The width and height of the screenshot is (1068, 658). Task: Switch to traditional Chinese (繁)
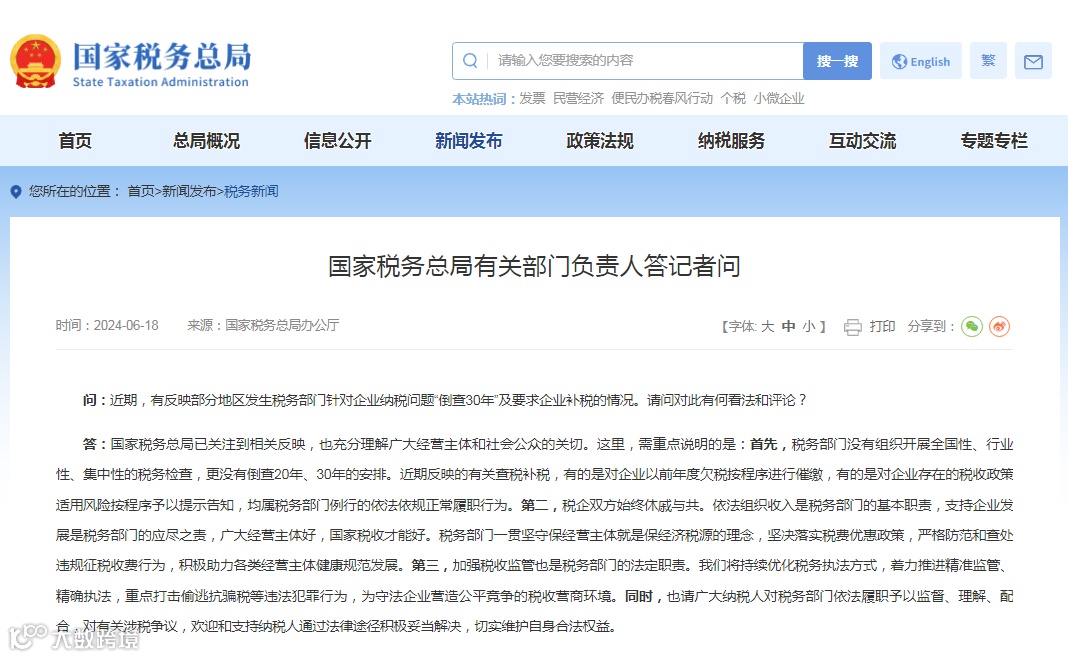tap(988, 61)
